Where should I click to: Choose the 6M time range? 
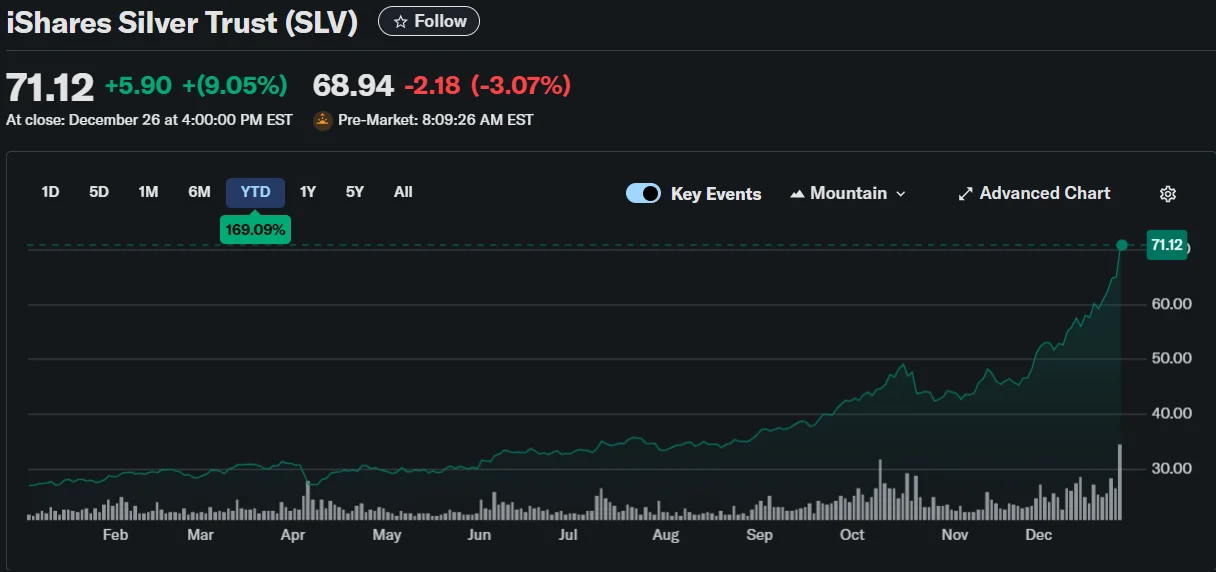pyautogui.click(x=199, y=192)
